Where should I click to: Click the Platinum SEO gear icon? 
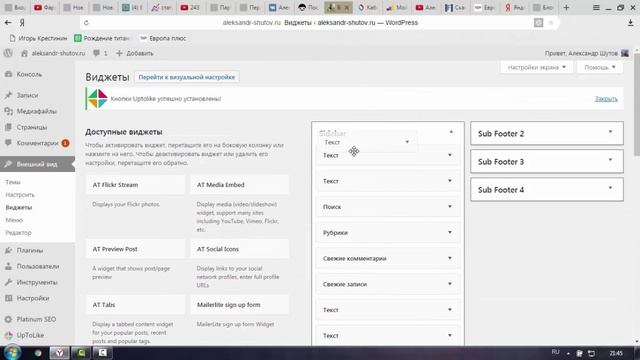(8, 319)
